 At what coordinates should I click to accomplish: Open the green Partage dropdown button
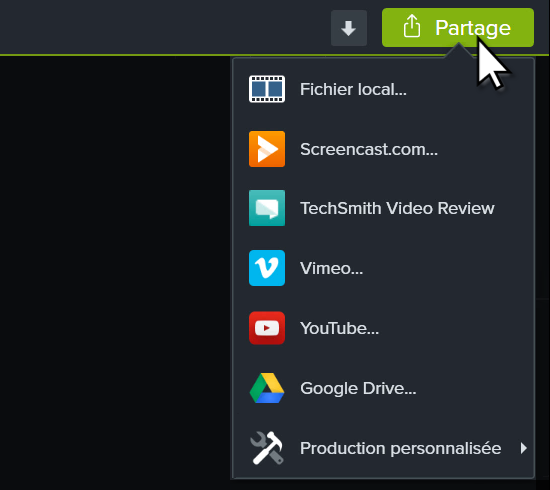click(458, 27)
